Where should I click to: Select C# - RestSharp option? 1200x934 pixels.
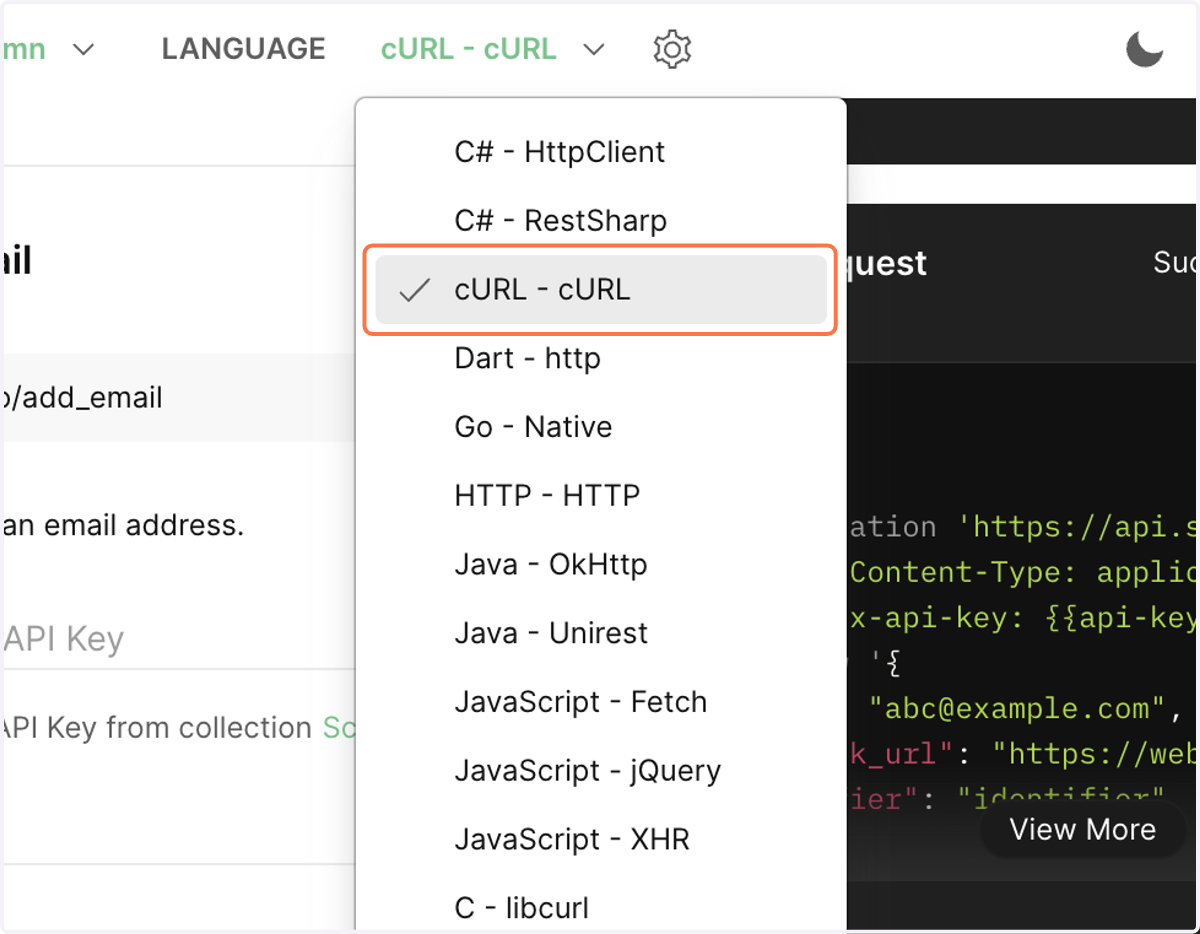600,221
